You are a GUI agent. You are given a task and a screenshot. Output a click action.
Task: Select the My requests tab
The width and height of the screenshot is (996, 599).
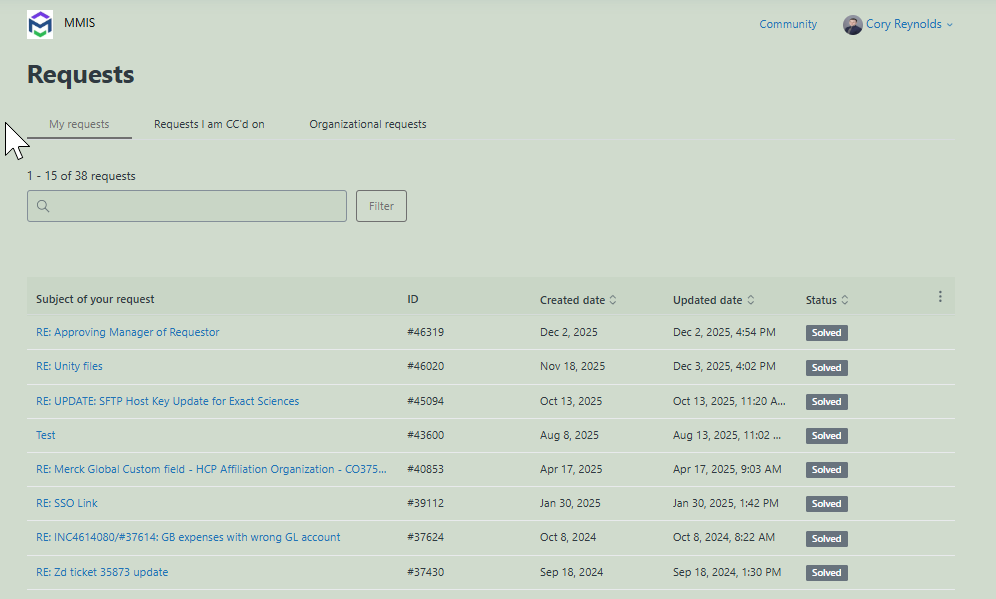[x=79, y=125]
